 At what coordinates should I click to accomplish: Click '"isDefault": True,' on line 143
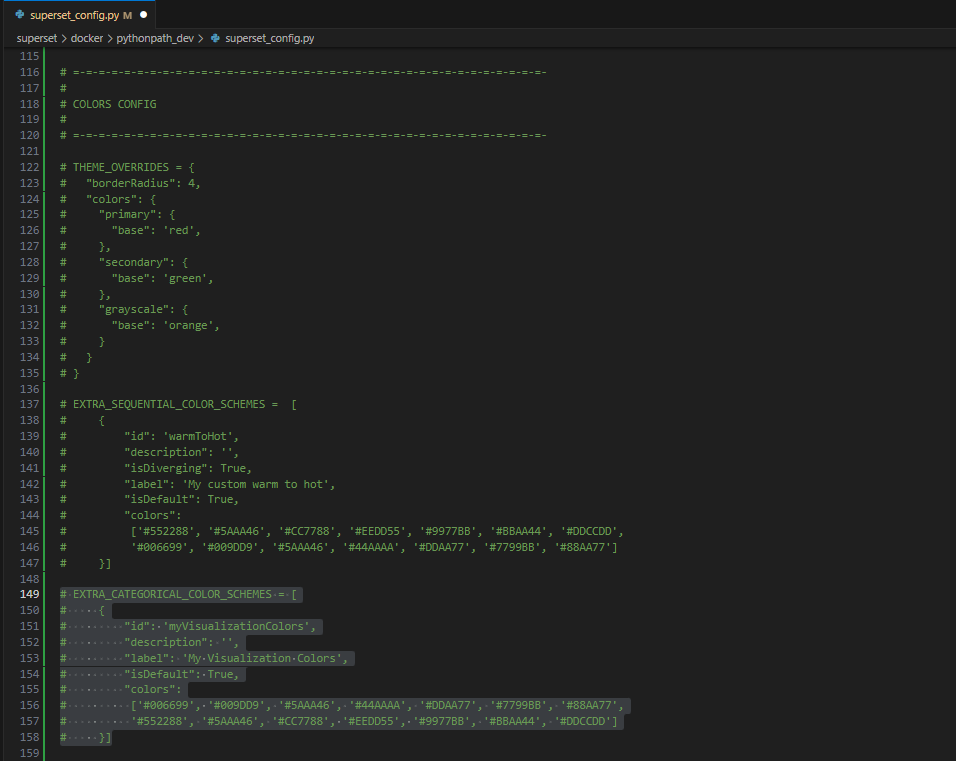click(182, 499)
